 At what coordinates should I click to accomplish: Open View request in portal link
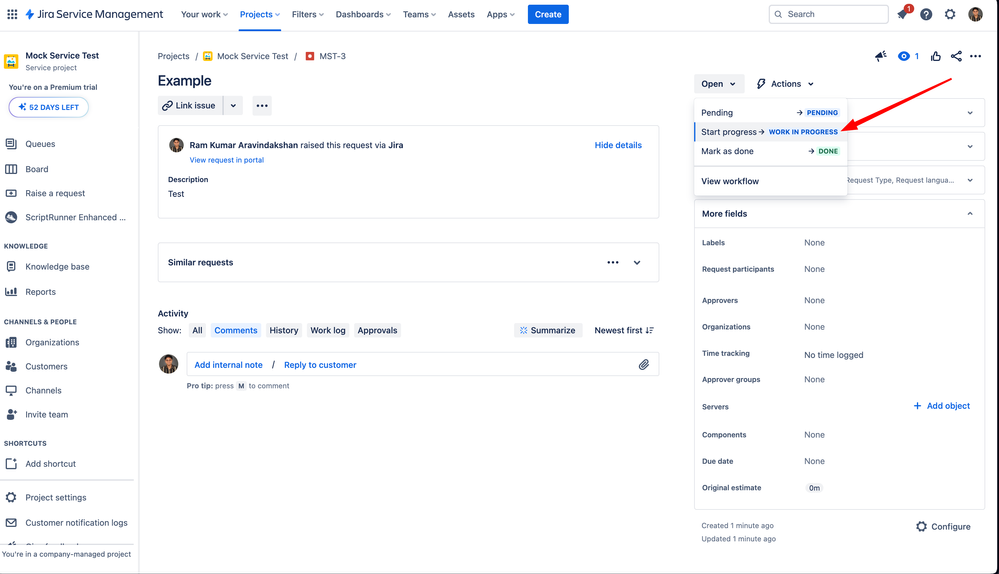click(226, 160)
